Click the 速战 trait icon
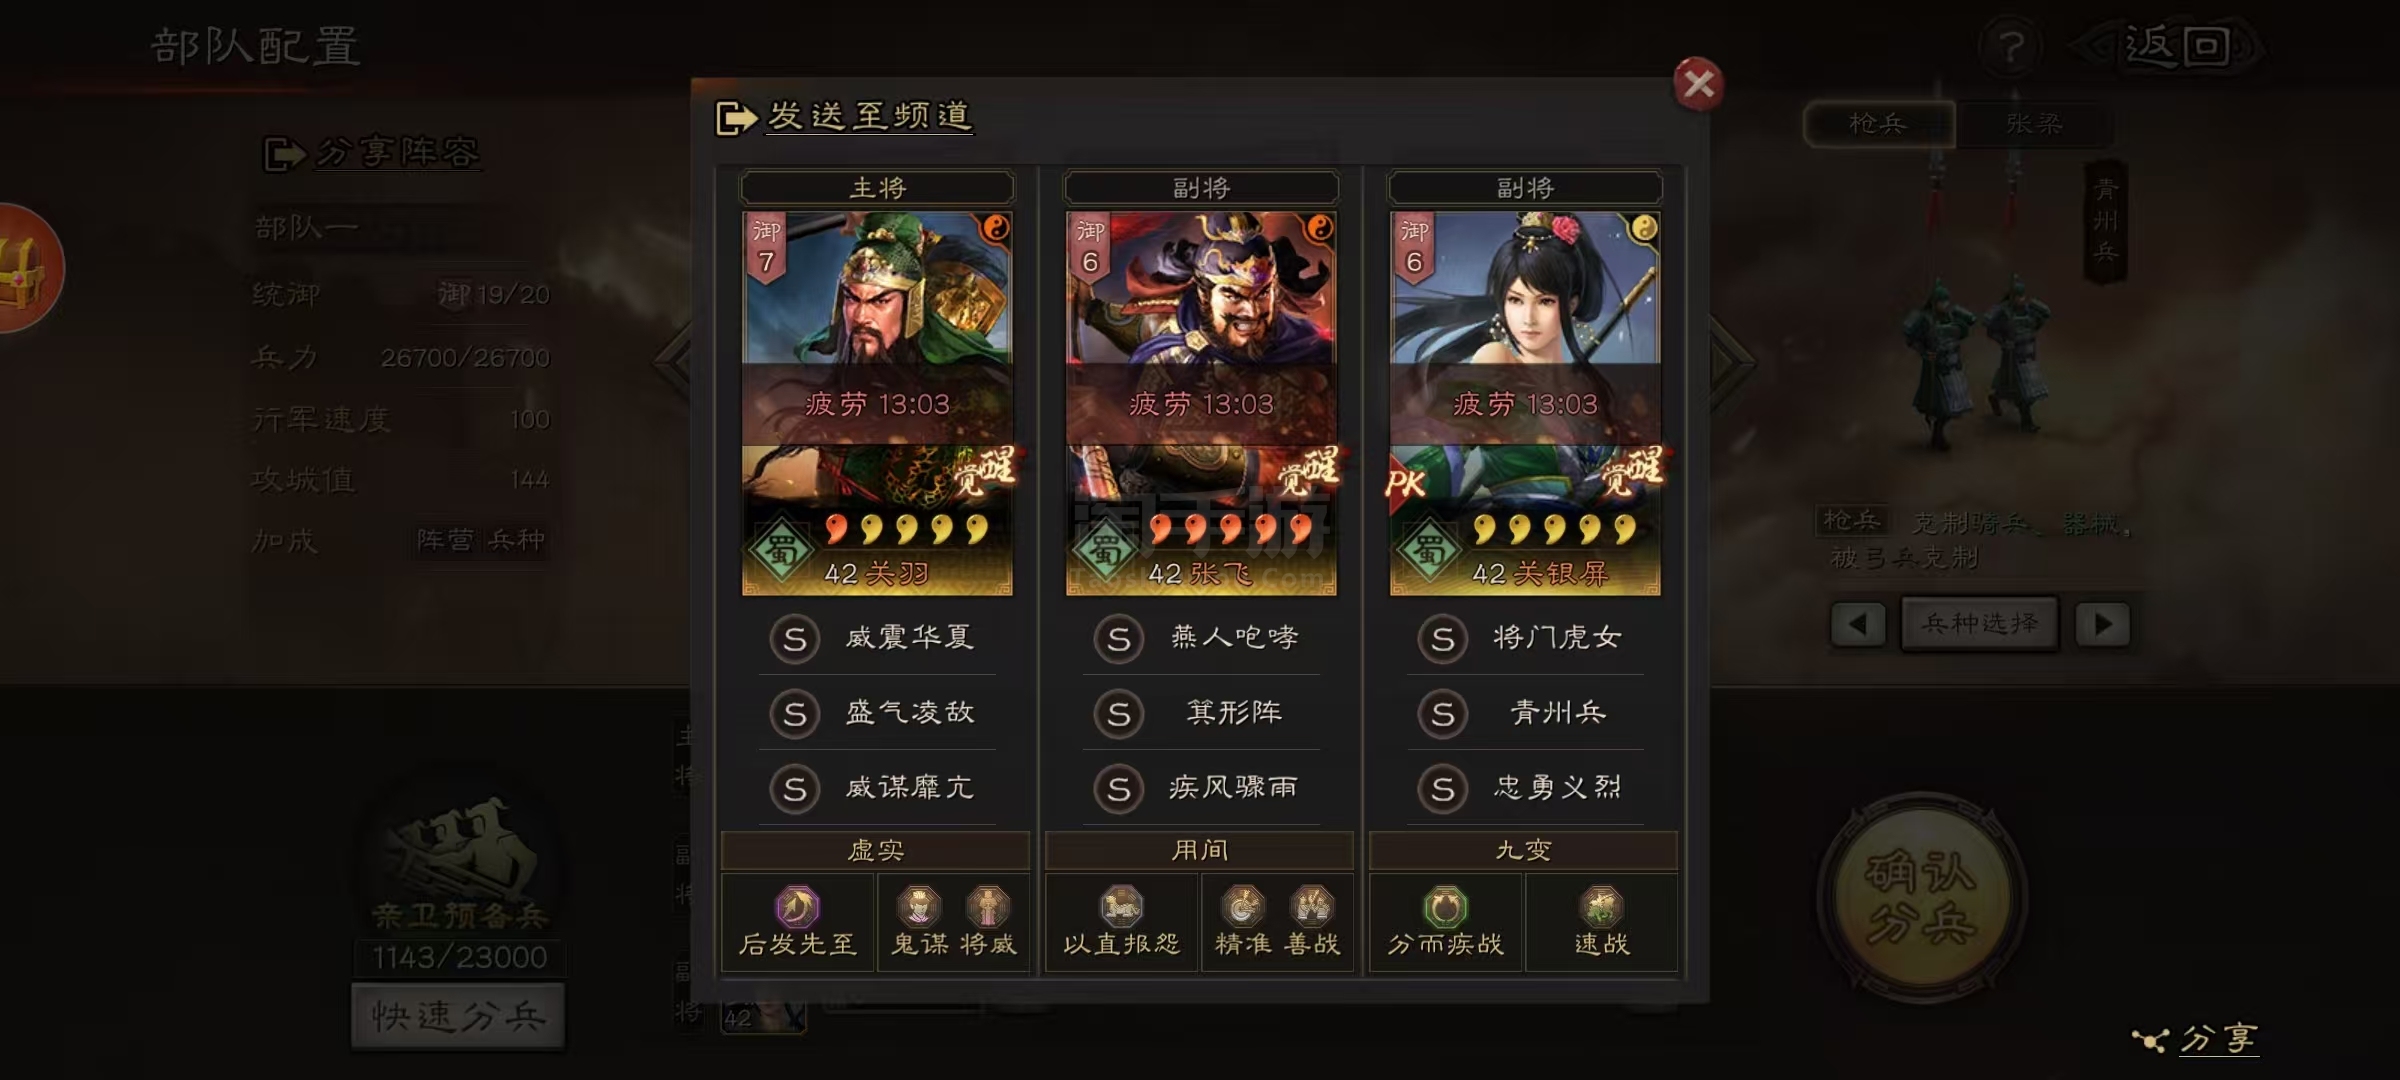Viewport: 2400px width, 1080px height. tap(1601, 907)
